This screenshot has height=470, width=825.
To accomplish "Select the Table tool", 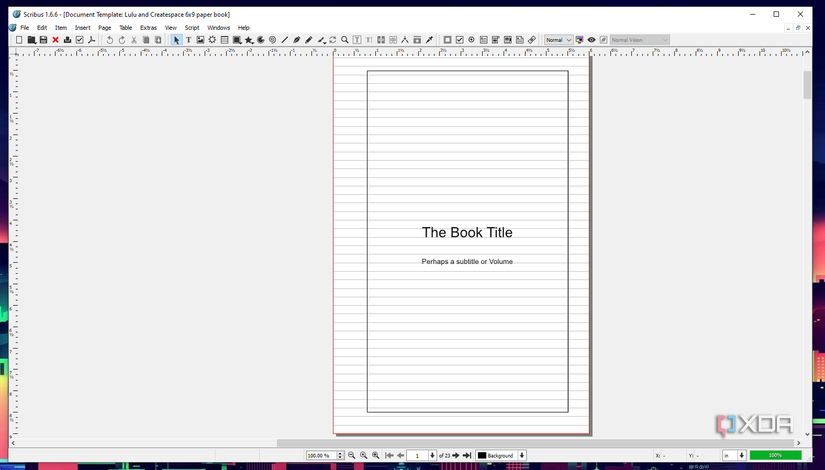I will tap(225, 40).
